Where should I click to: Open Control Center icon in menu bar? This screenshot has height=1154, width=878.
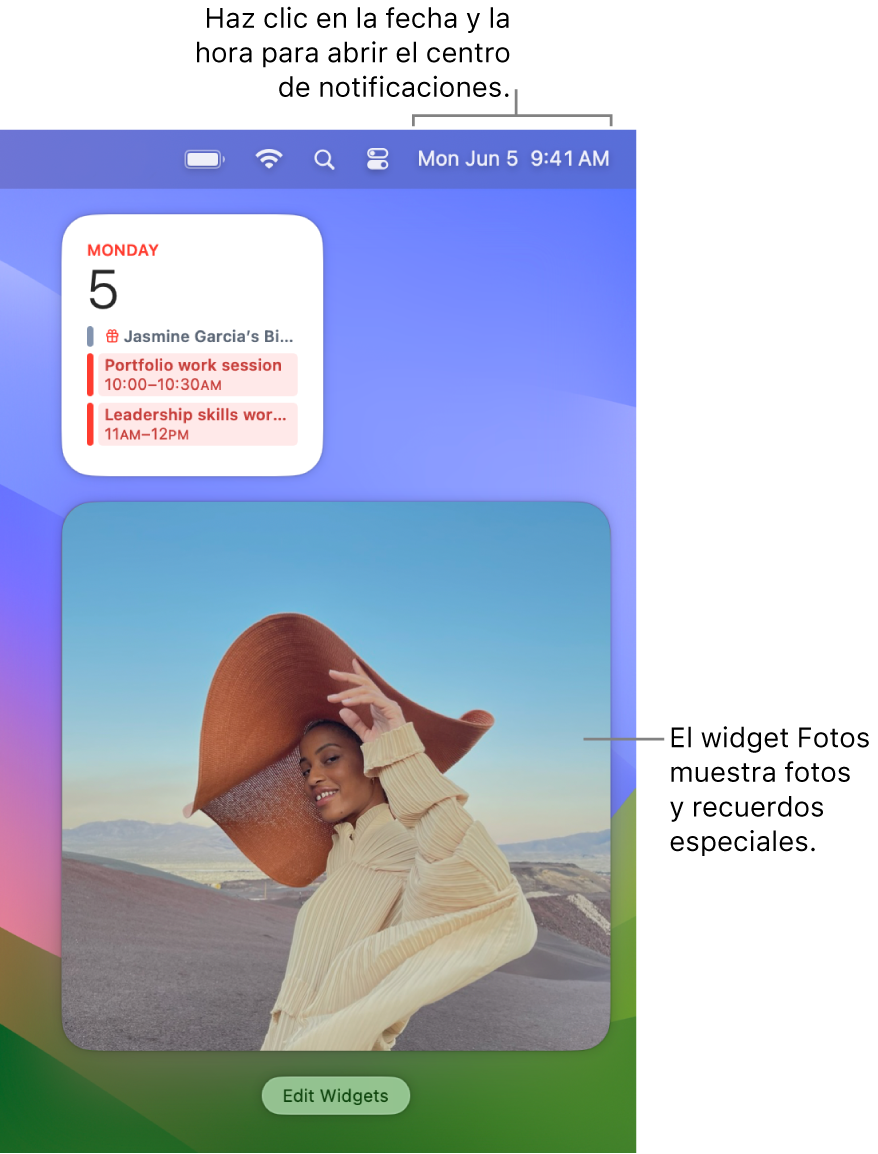(378, 159)
